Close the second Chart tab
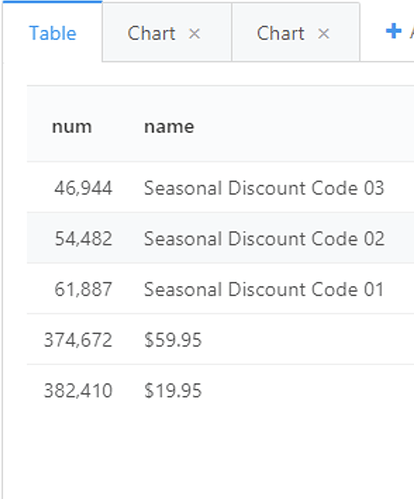 (323, 34)
